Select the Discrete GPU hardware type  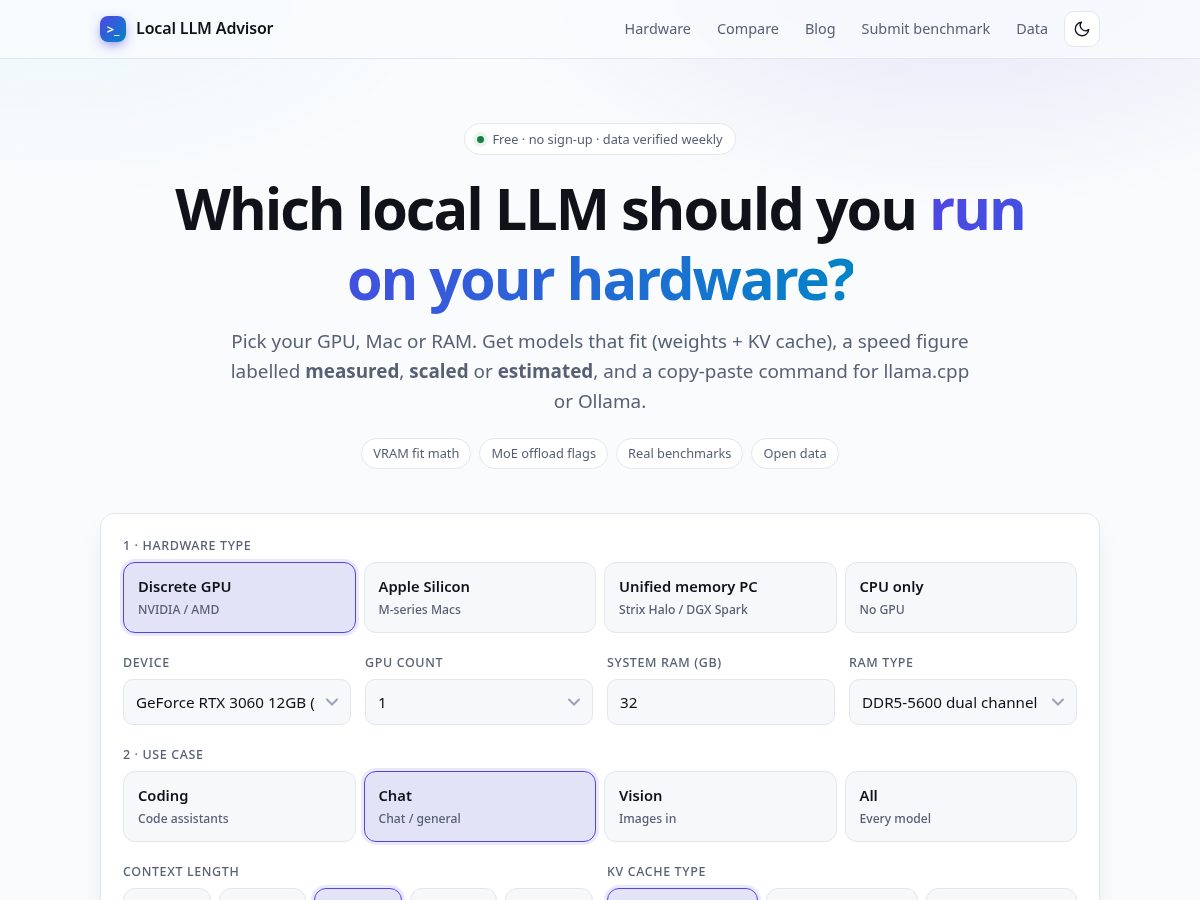click(x=239, y=597)
